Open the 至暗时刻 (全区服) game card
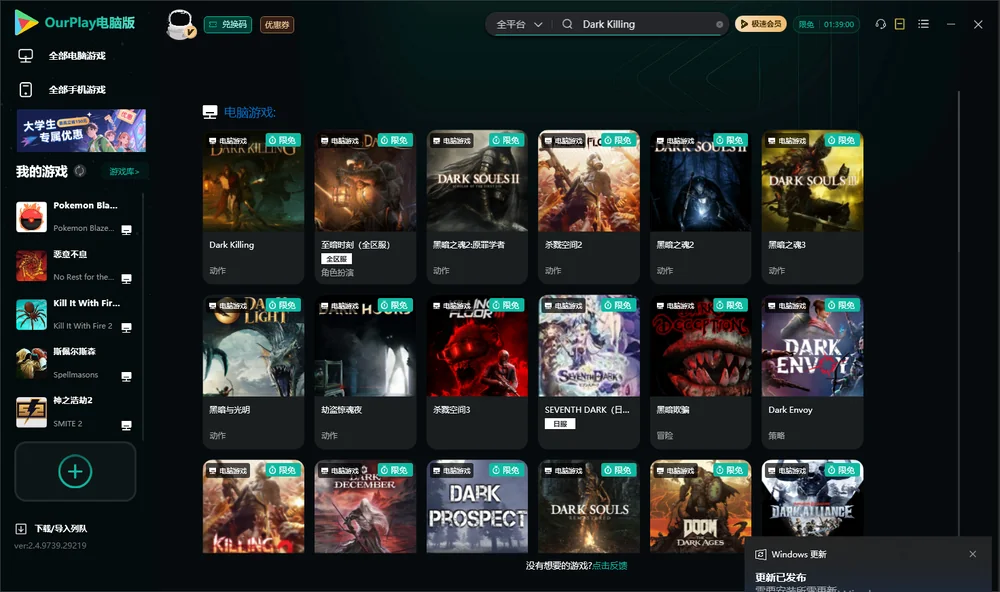Image resolution: width=1000 pixels, height=592 pixels. [365, 207]
